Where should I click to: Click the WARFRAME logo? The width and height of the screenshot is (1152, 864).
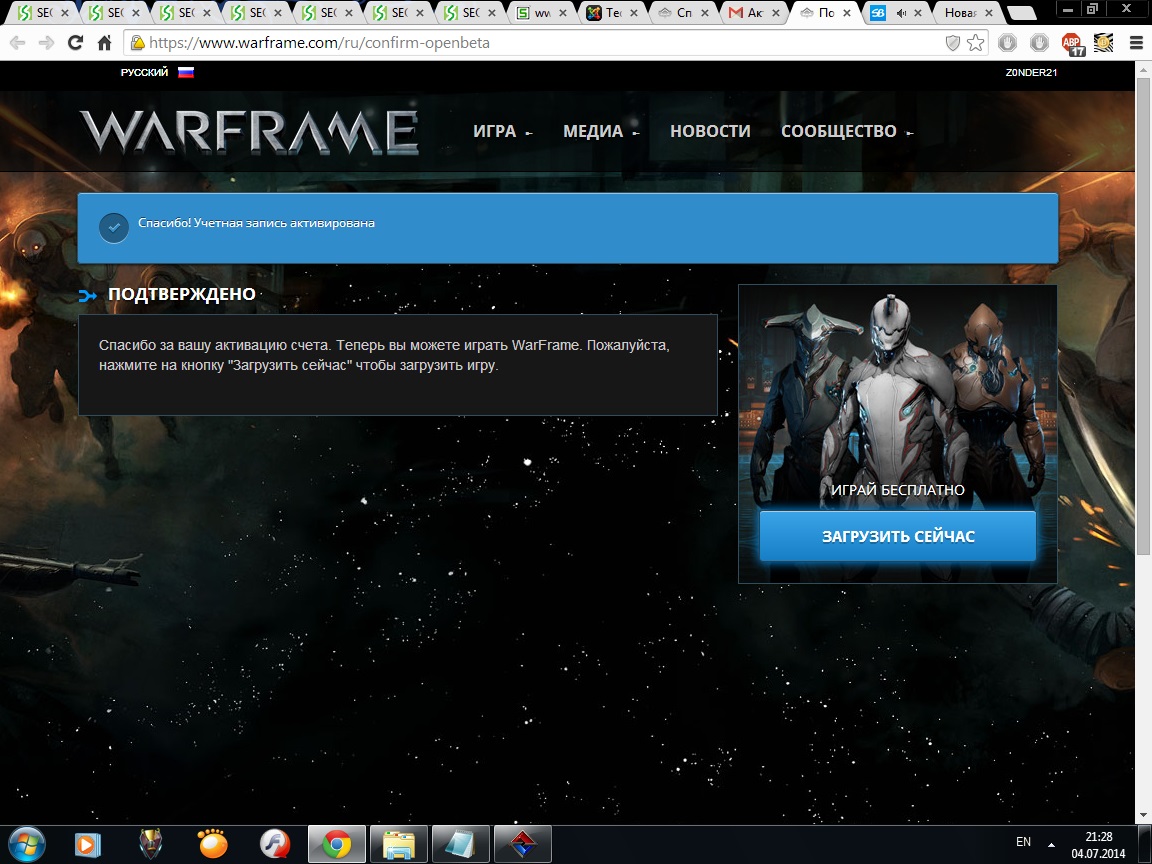tap(249, 132)
